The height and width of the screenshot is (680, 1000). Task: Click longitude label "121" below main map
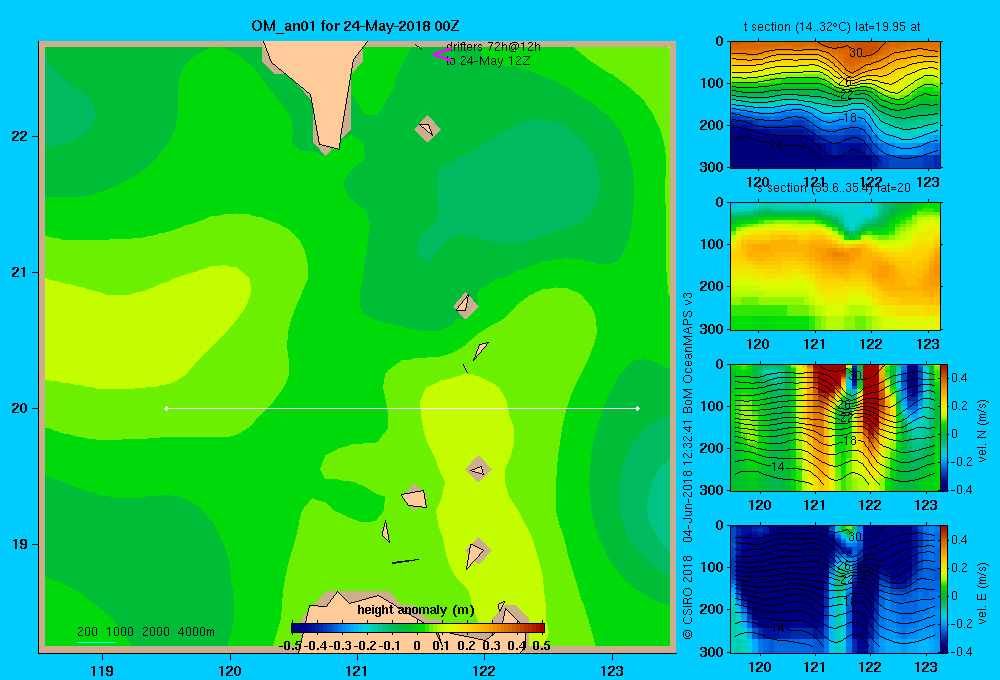tap(357, 670)
